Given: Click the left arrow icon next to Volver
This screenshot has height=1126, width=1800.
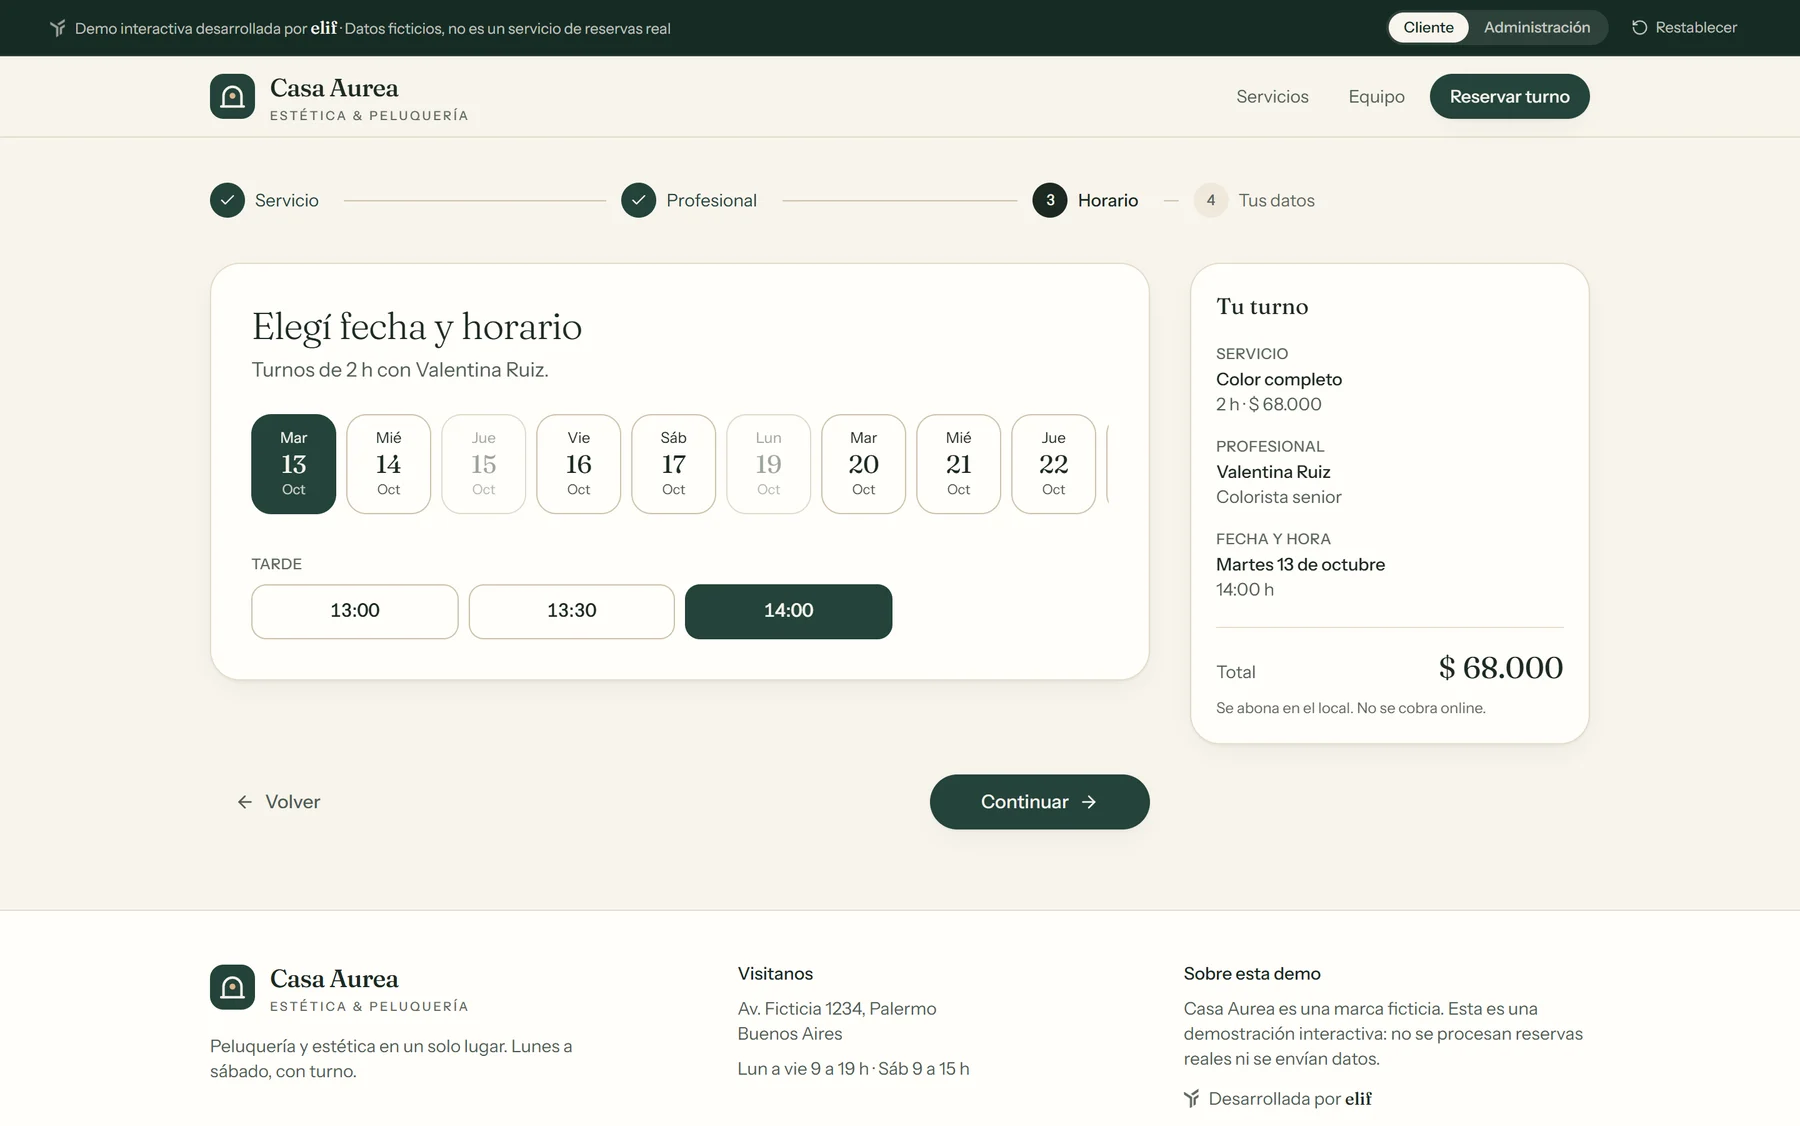Looking at the screenshot, I should pyautogui.click(x=245, y=802).
